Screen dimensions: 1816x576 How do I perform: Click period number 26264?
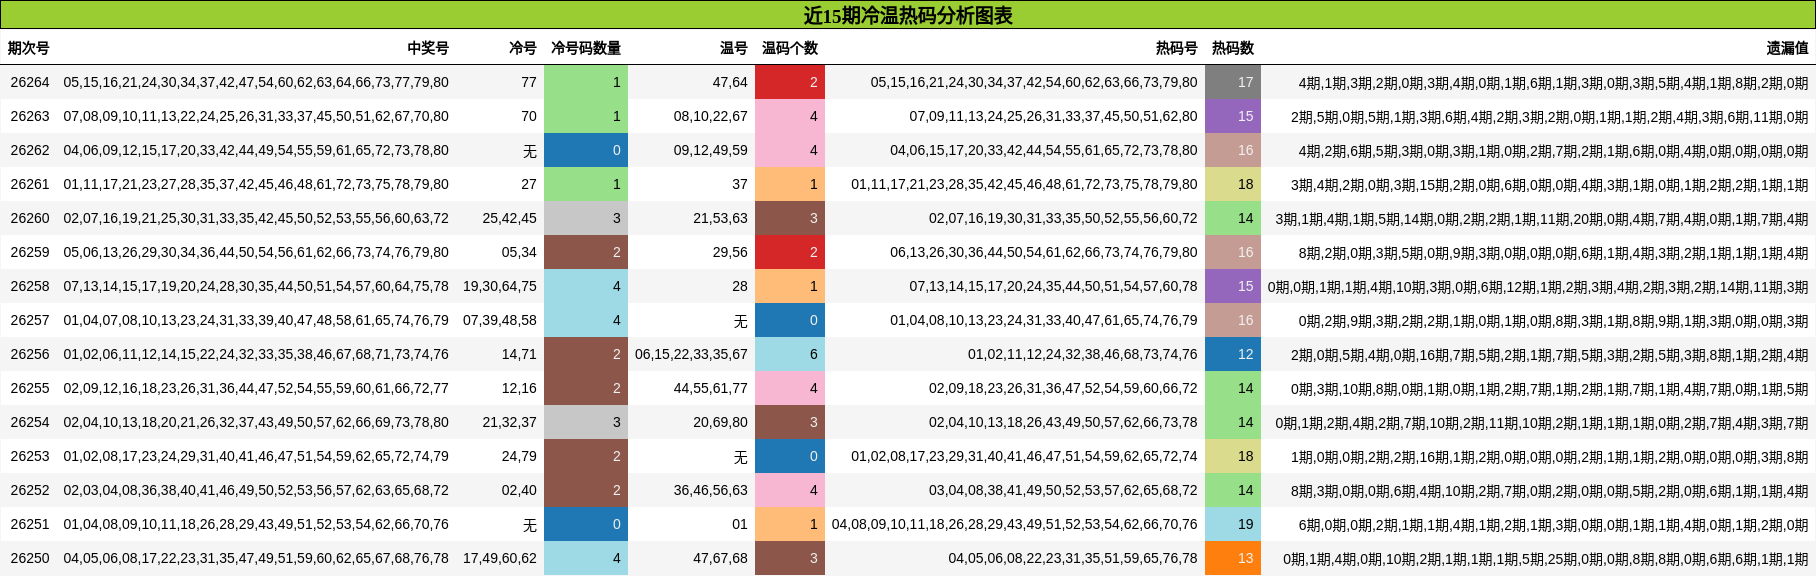click(x=30, y=82)
